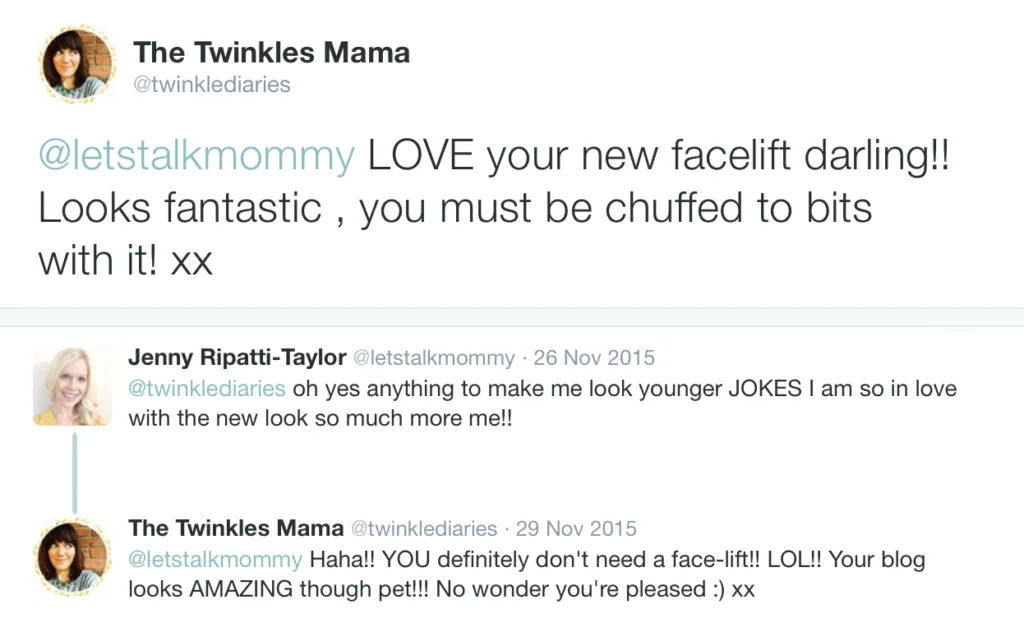Open The Twinkles Mama profile from header name
Image resolution: width=1024 pixels, height=618 pixels.
tap(271, 53)
